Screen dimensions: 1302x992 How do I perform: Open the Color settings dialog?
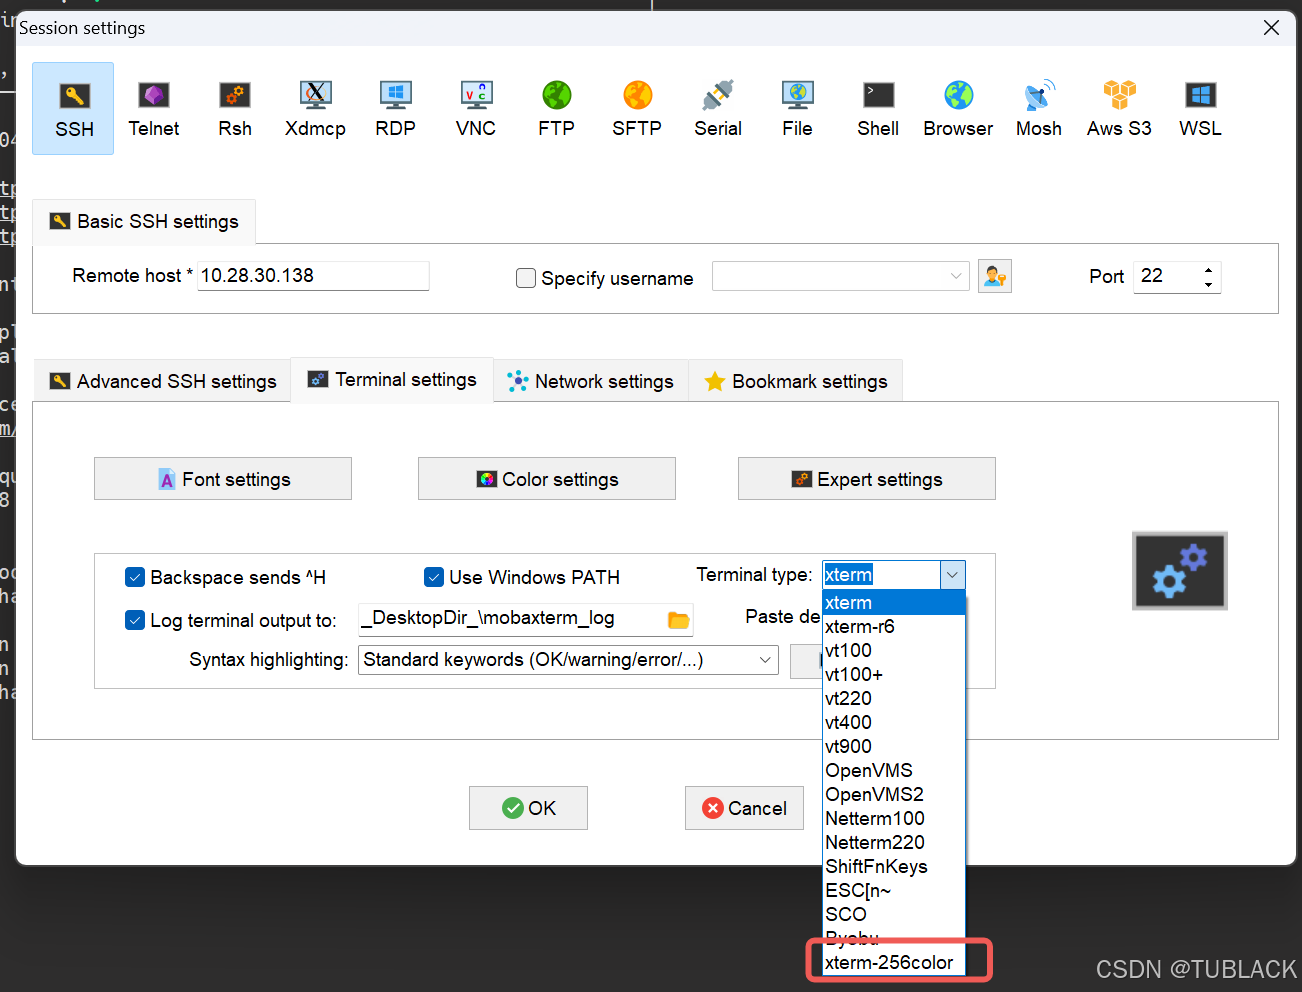pos(546,478)
